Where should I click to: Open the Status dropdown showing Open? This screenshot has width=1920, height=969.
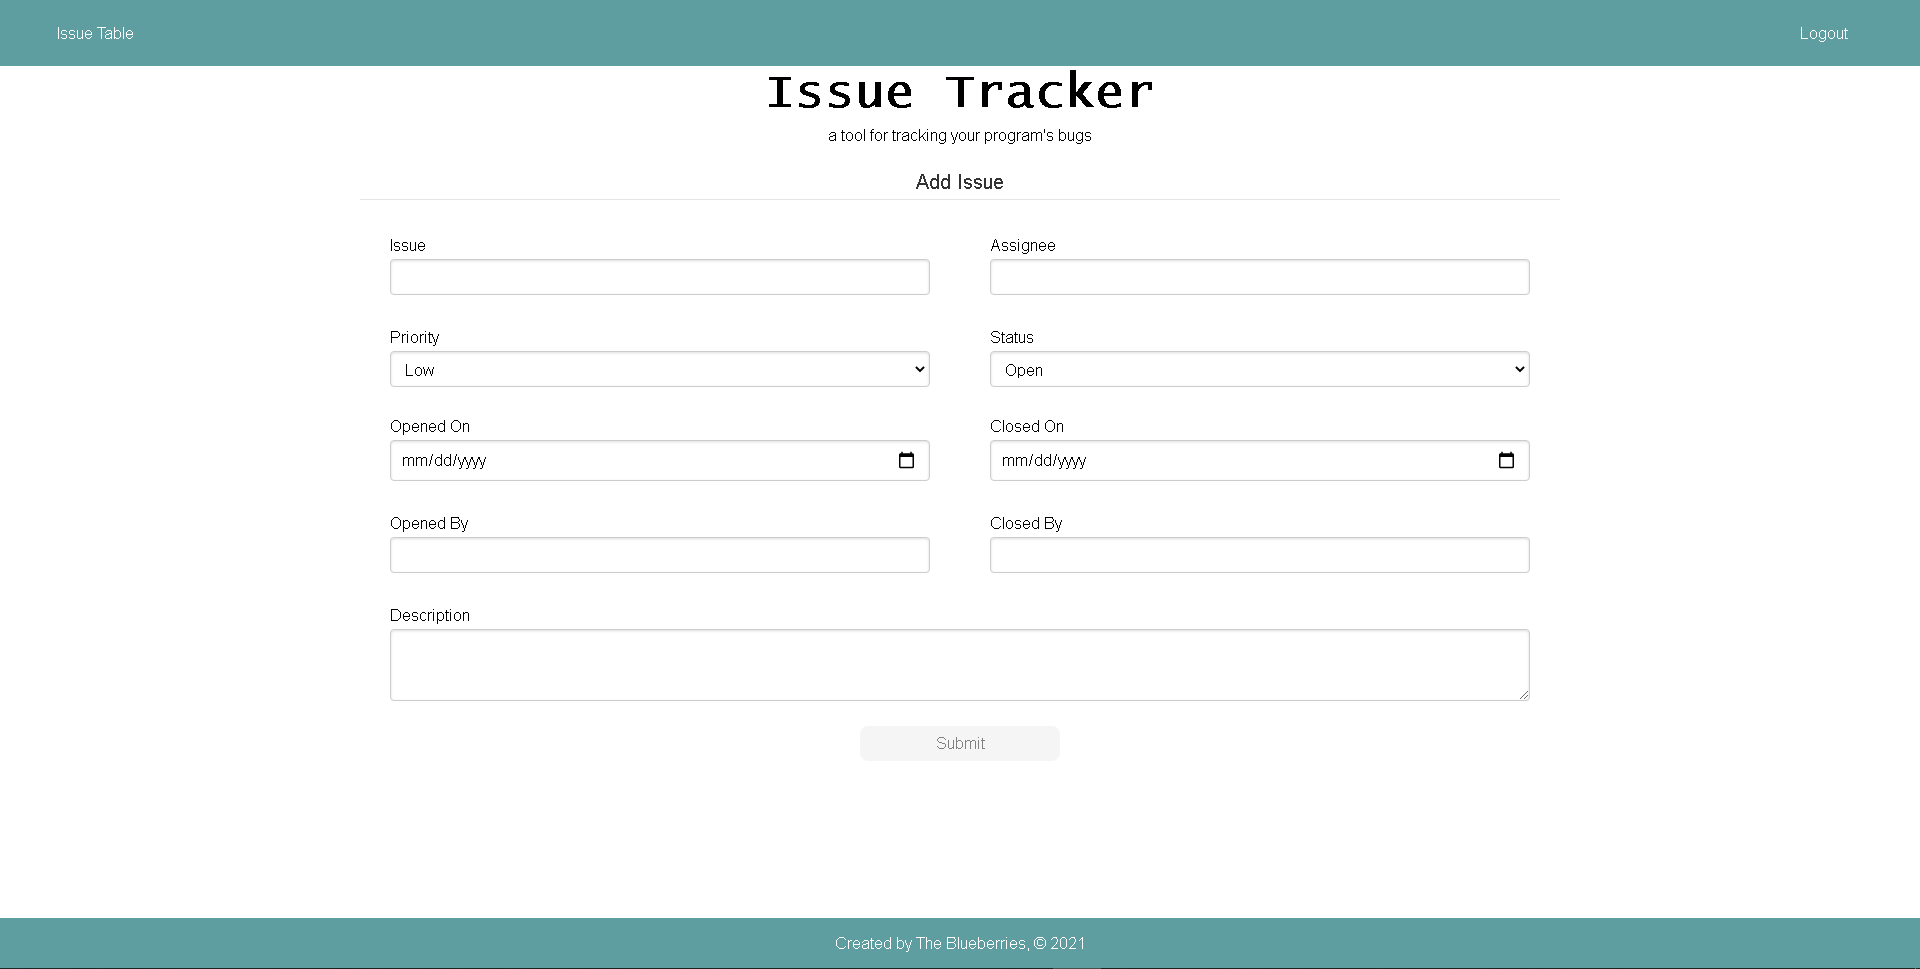coord(1260,369)
